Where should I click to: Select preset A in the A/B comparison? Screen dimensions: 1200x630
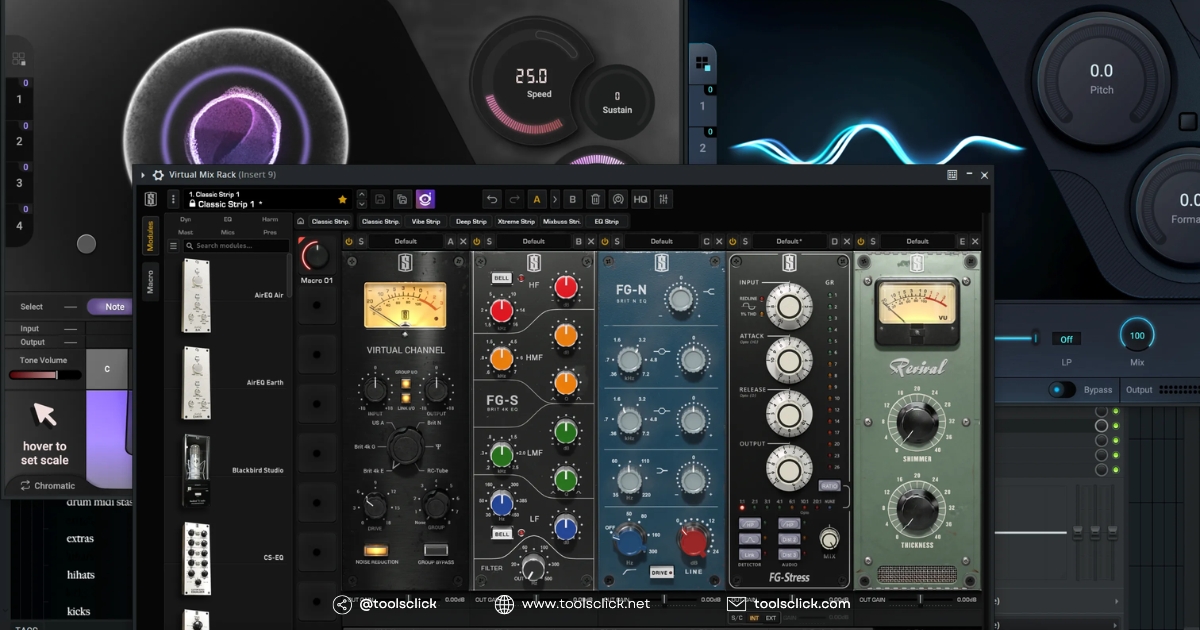click(535, 199)
